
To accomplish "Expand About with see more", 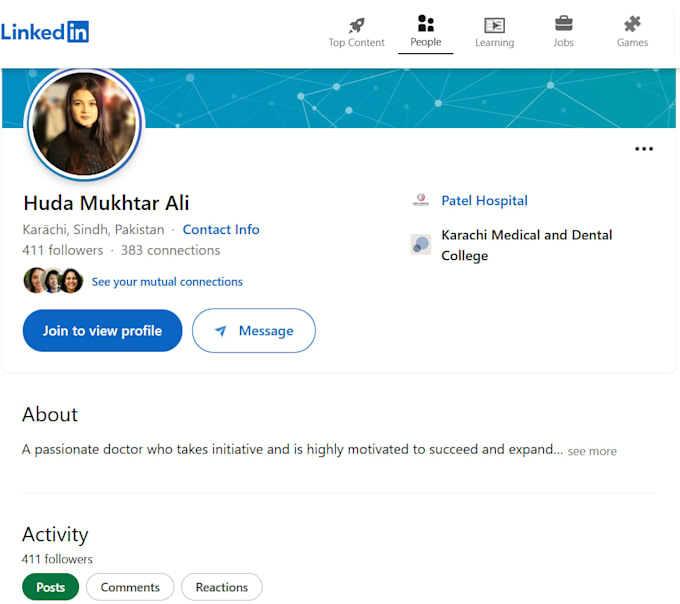I will click(592, 451).
